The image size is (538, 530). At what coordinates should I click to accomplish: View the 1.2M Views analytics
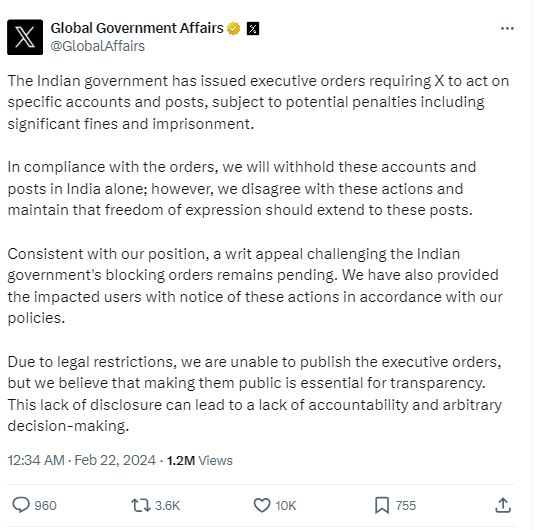point(200,460)
